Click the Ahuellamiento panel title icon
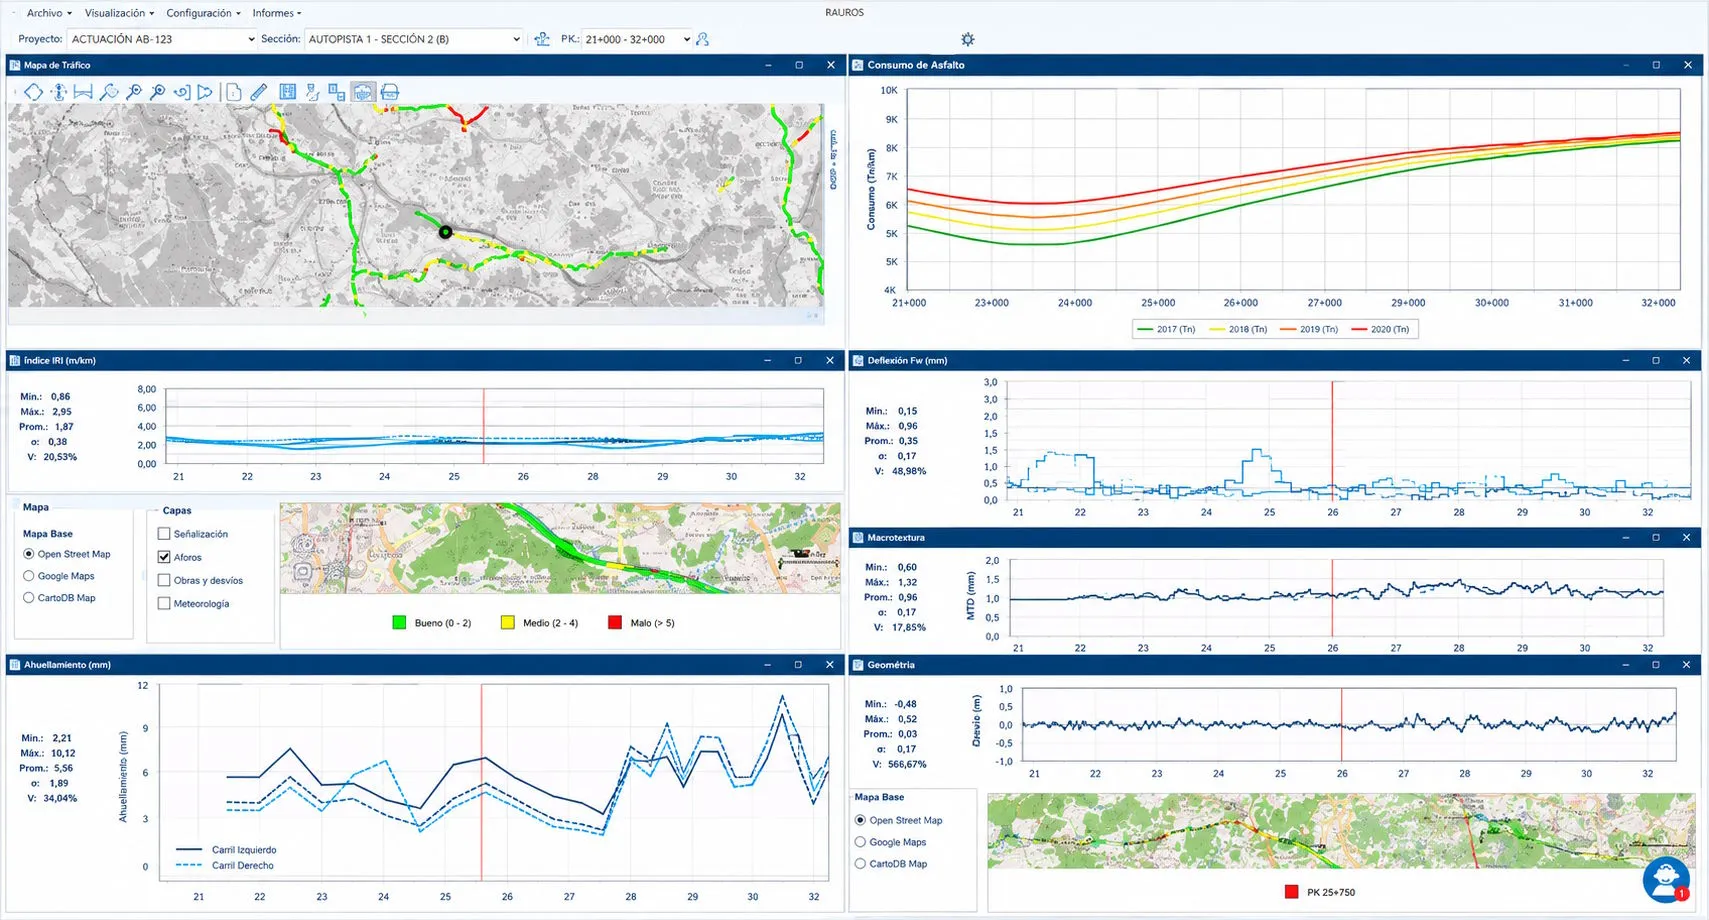1709x920 pixels. (x=15, y=664)
